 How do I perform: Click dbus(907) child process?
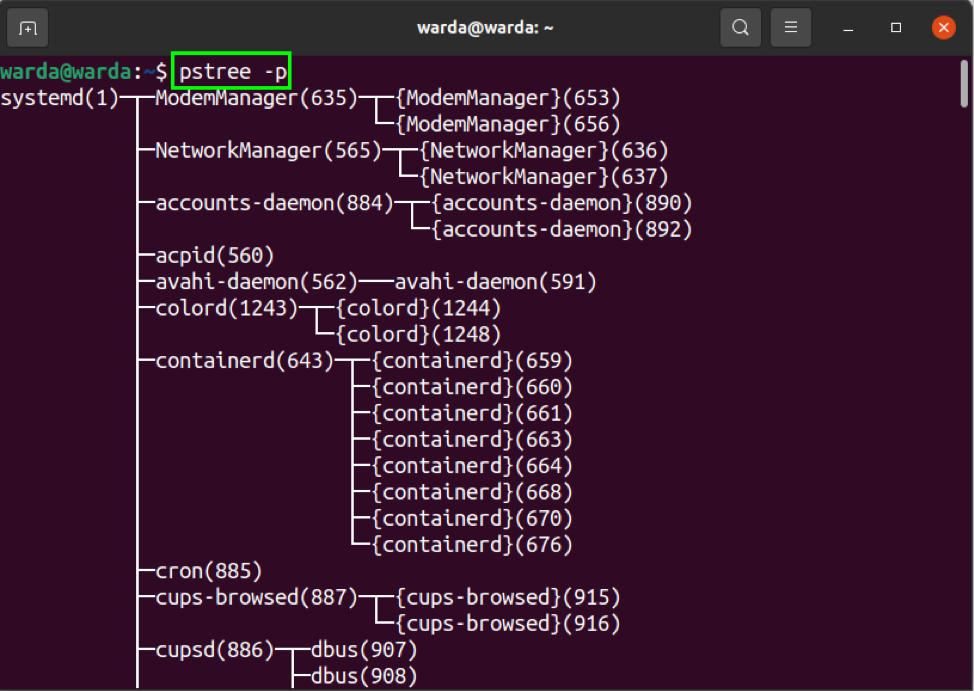coord(364,651)
